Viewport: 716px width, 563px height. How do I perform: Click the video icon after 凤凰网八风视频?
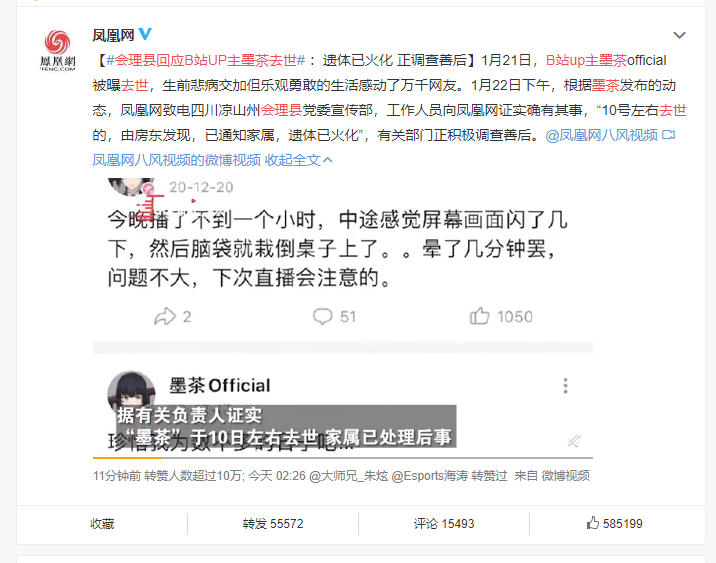coord(669,135)
